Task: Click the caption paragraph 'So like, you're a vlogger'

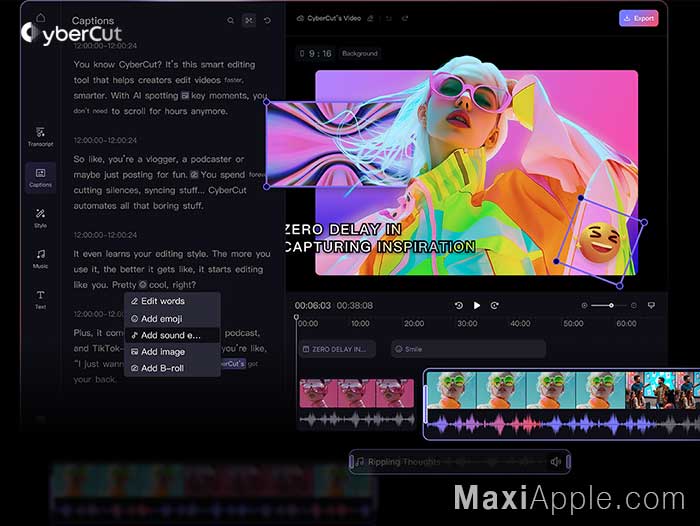Action: coord(170,183)
